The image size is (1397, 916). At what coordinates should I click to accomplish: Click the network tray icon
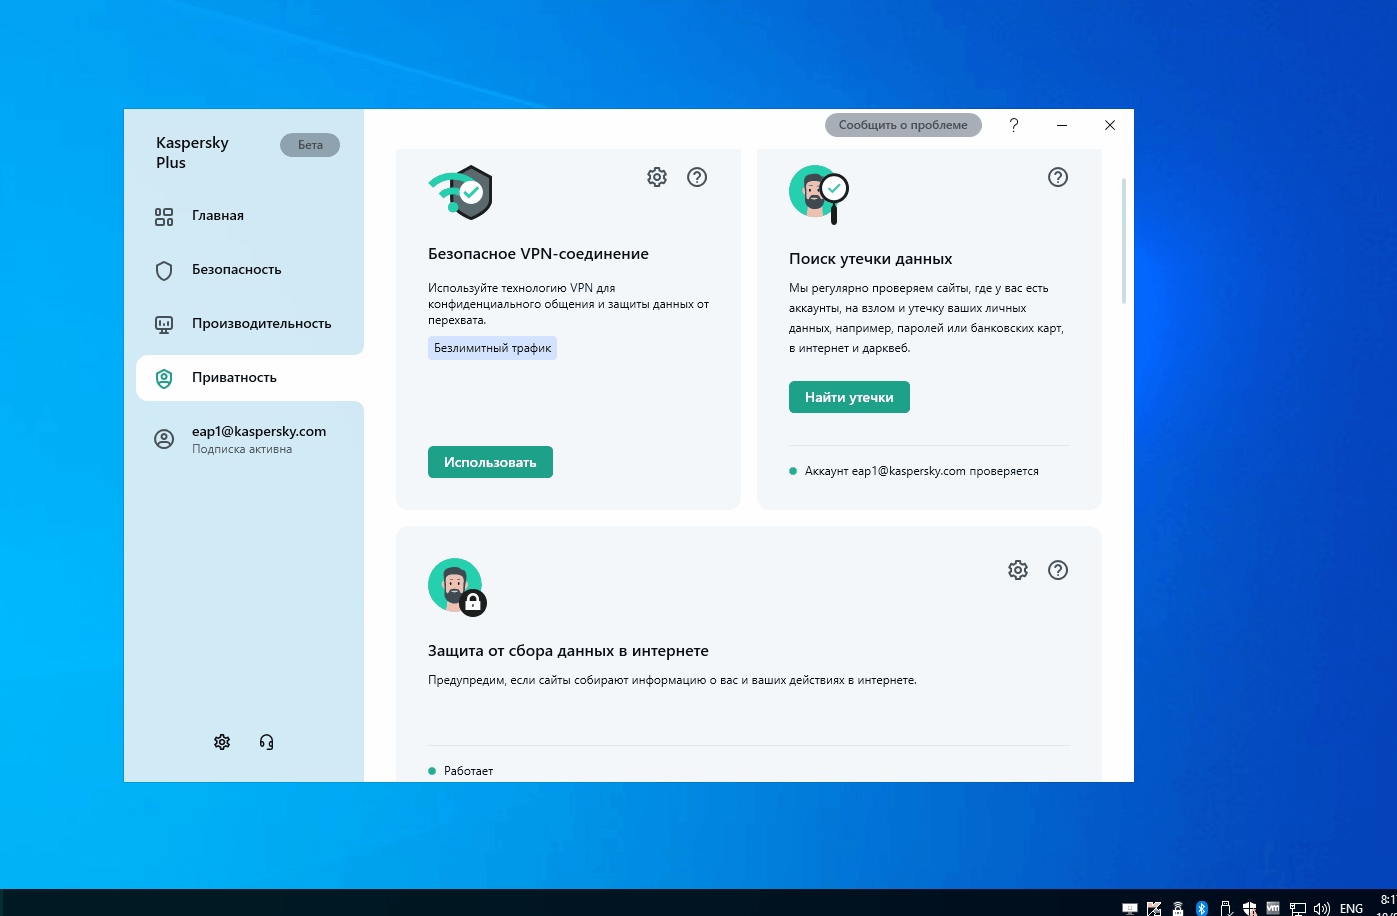tap(1297, 908)
